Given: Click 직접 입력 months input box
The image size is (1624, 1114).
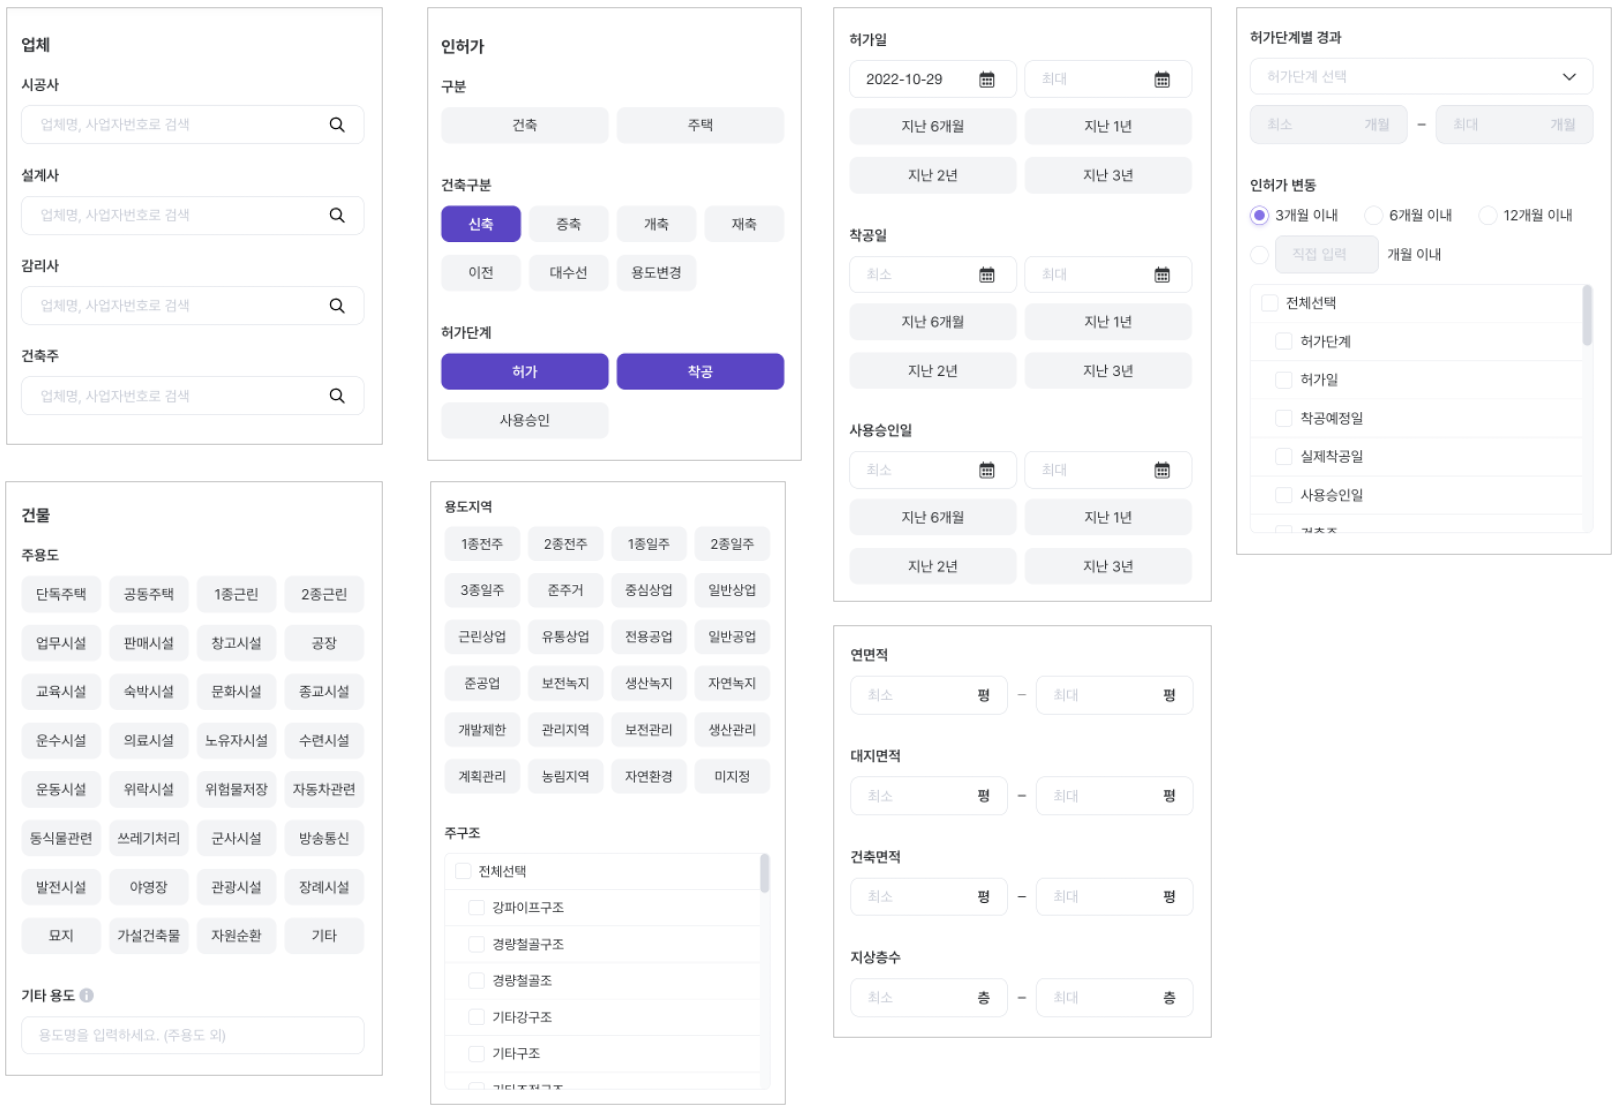Looking at the screenshot, I should point(1327,255).
